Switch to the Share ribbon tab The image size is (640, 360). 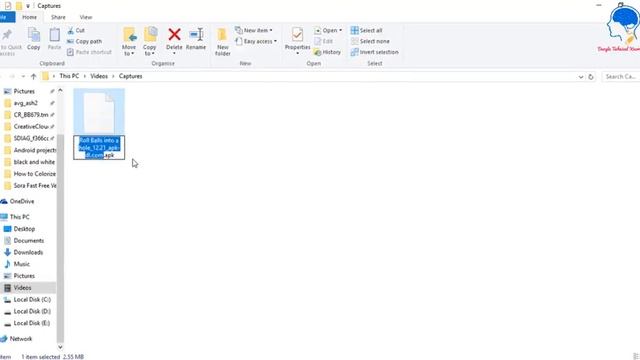pyautogui.click(x=58, y=17)
